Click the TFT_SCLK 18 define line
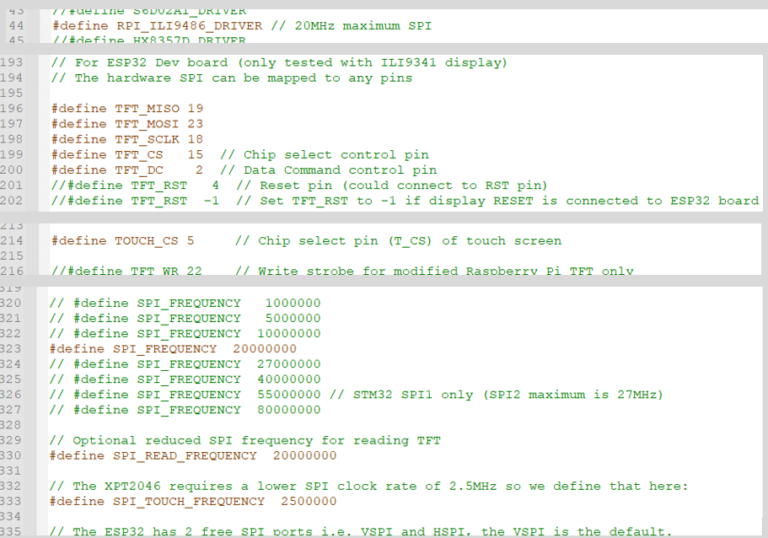Viewport: 768px width, 538px height. pyautogui.click(x=127, y=139)
